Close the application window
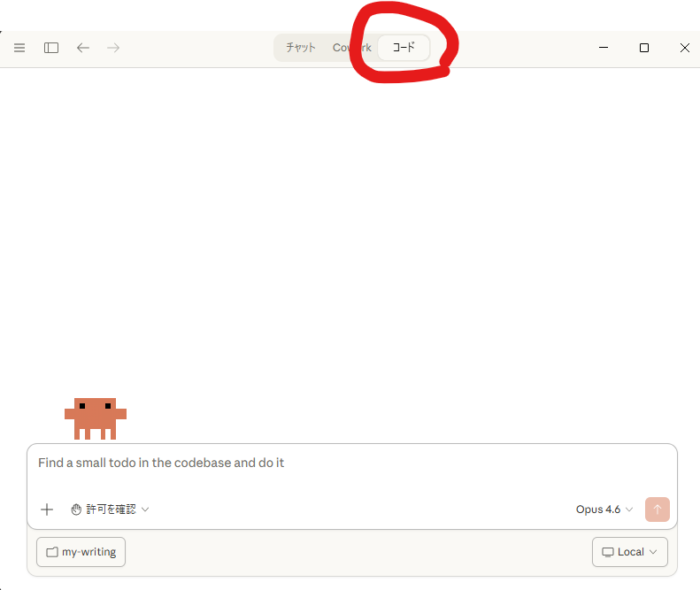700x590 pixels. coord(684,48)
